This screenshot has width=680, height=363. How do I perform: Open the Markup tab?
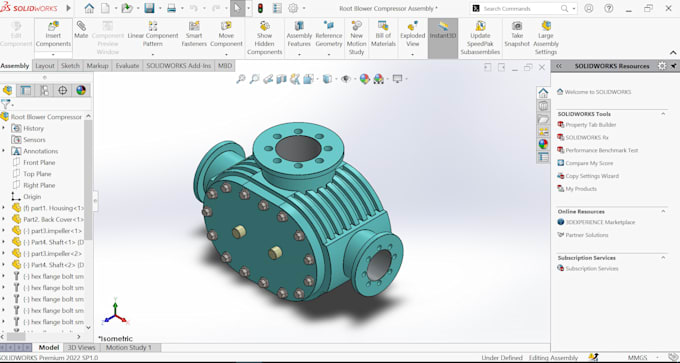pyautogui.click(x=97, y=66)
